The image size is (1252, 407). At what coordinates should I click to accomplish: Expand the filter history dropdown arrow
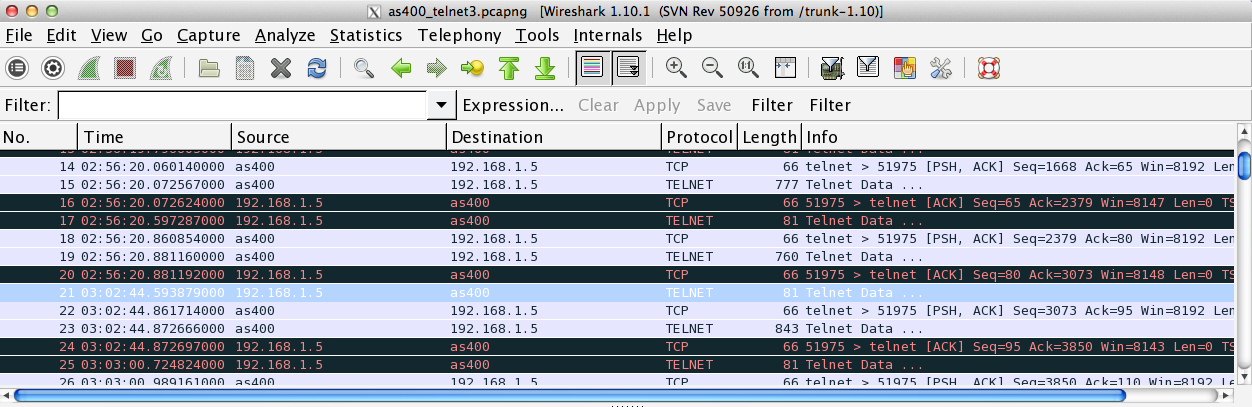tap(441, 105)
